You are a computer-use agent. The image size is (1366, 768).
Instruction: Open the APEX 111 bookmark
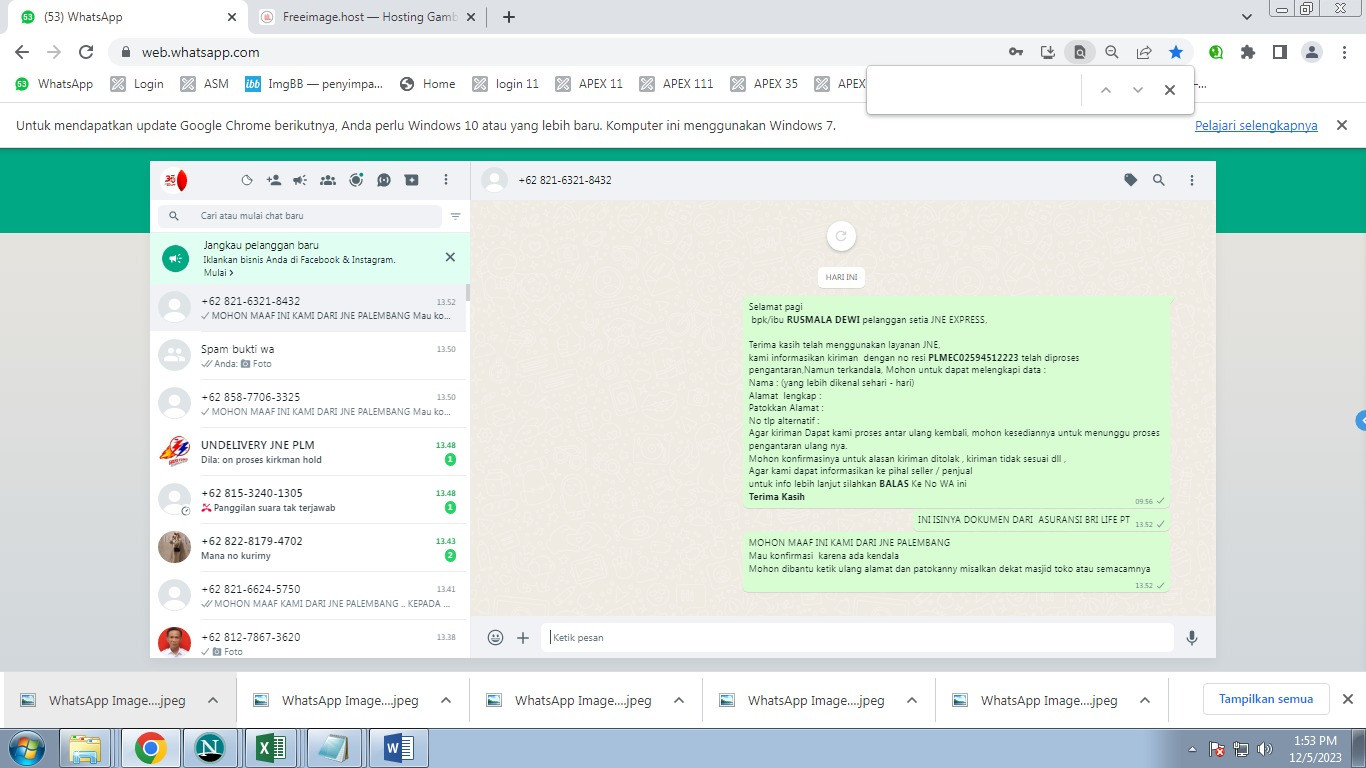(x=677, y=84)
